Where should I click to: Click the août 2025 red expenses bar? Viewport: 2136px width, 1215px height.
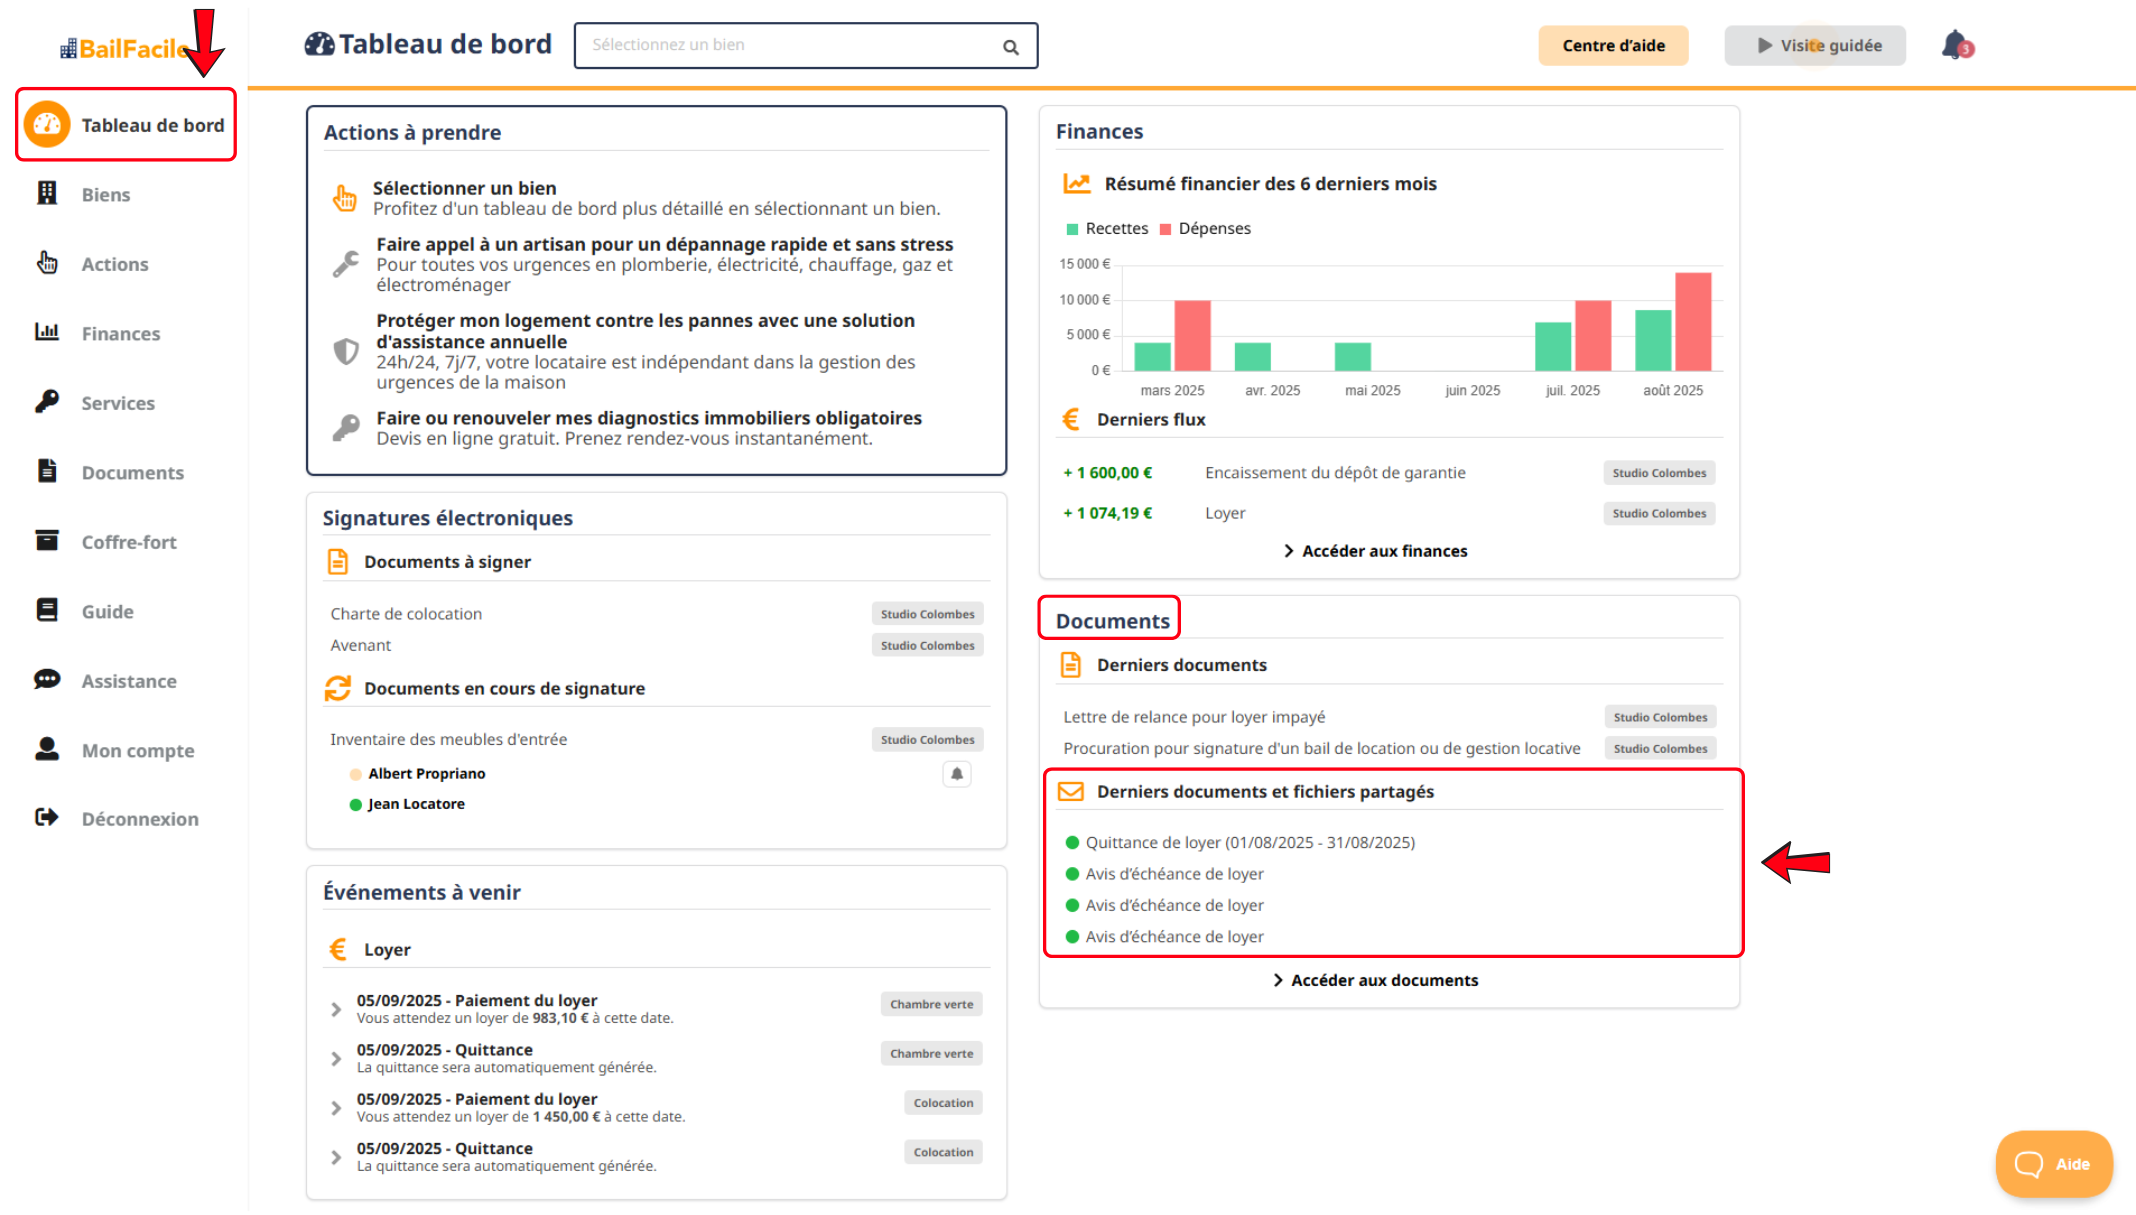(1692, 322)
